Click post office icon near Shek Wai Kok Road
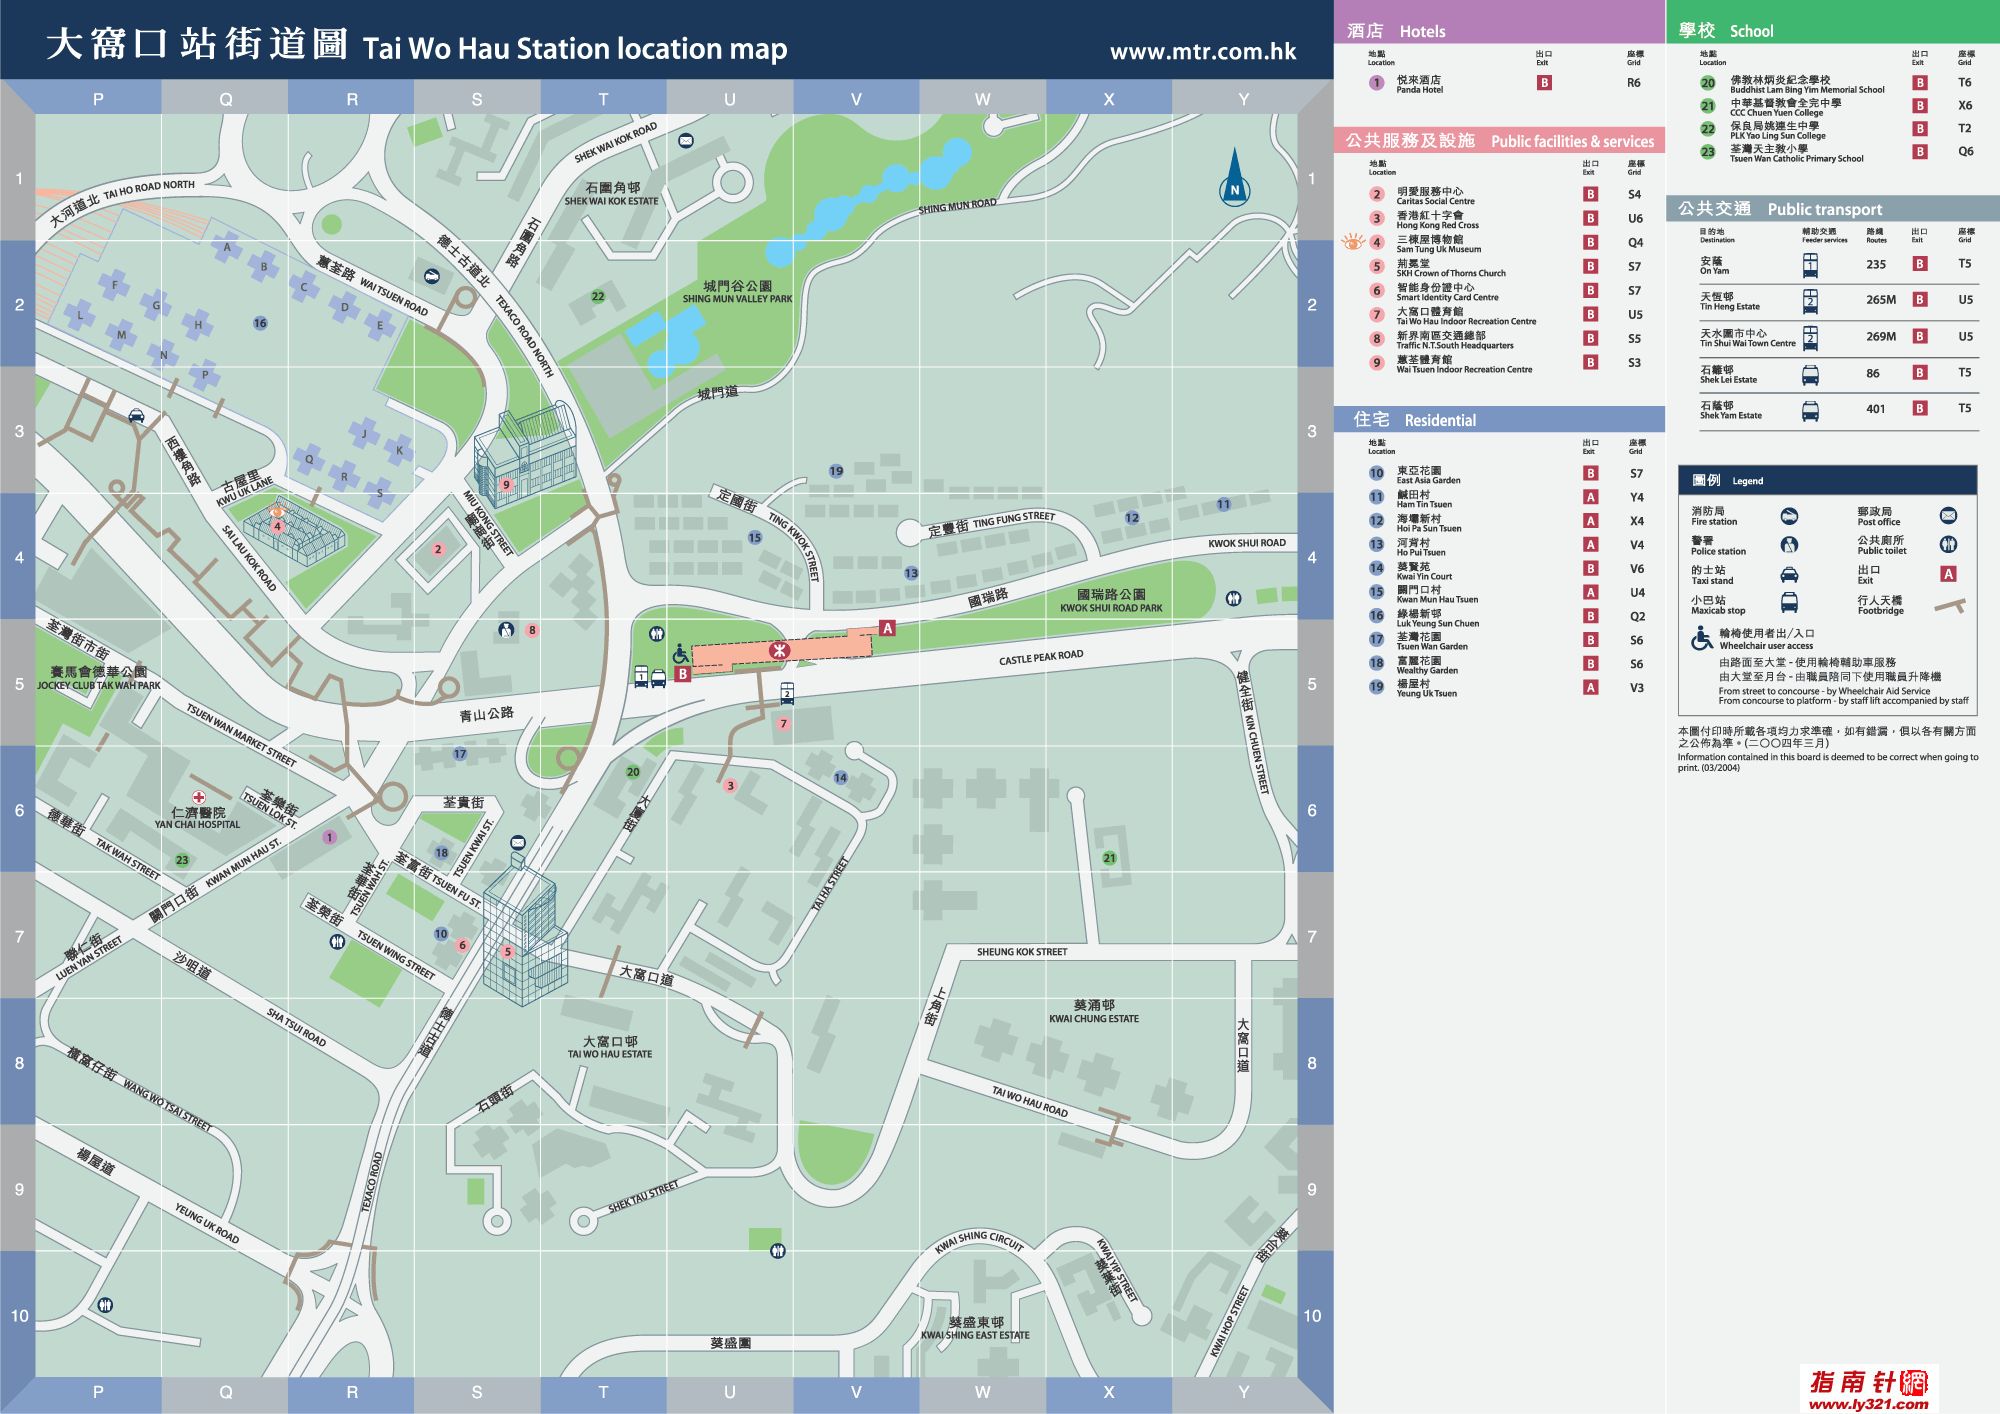Screen dimensions: 2000x1414 pos(685,141)
